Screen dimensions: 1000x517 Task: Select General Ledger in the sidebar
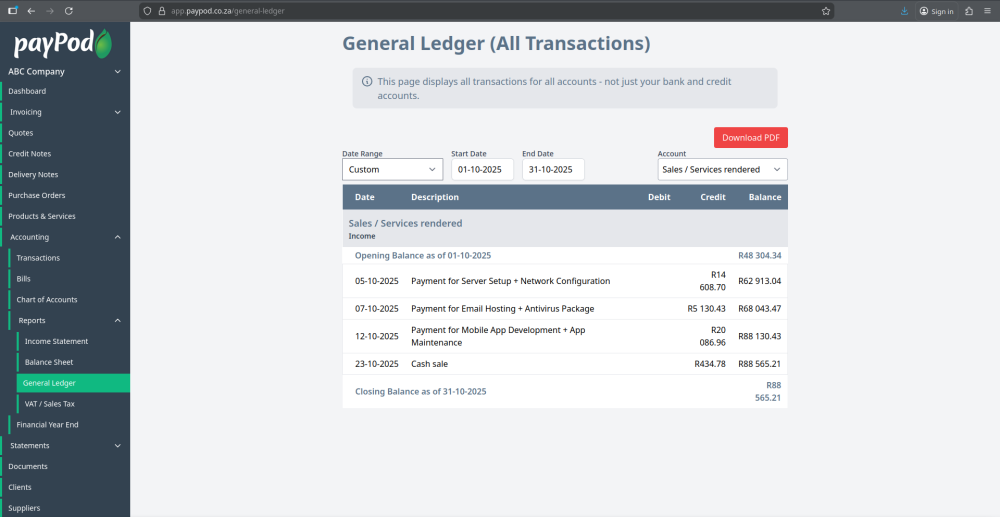[73, 383]
